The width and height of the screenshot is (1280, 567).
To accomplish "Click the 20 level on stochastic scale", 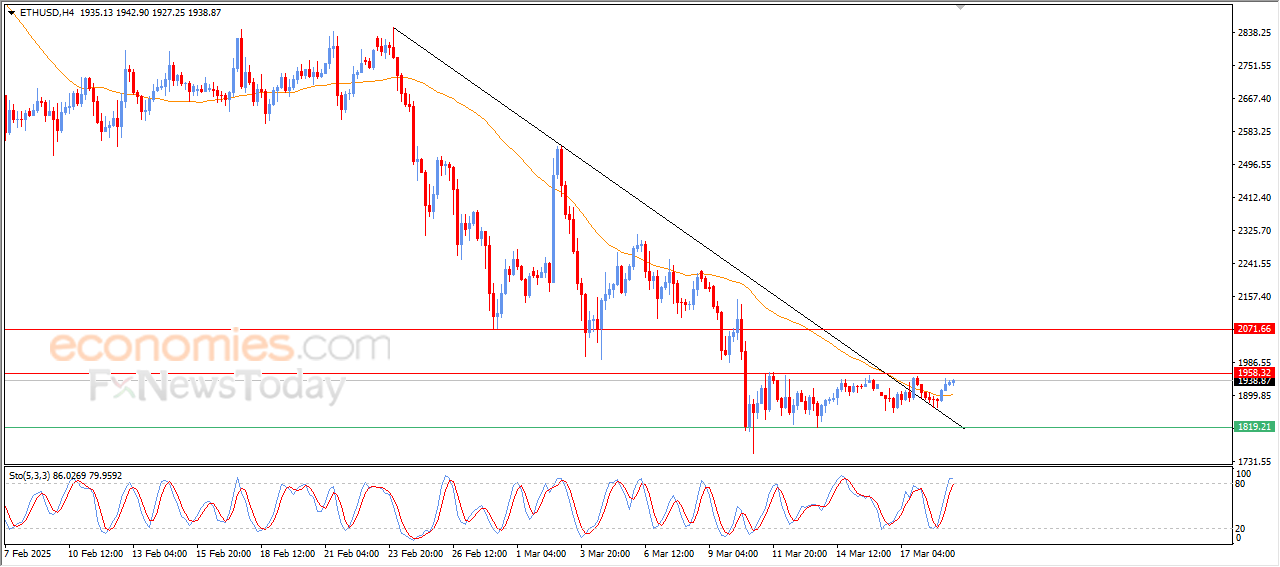I will click(1241, 528).
